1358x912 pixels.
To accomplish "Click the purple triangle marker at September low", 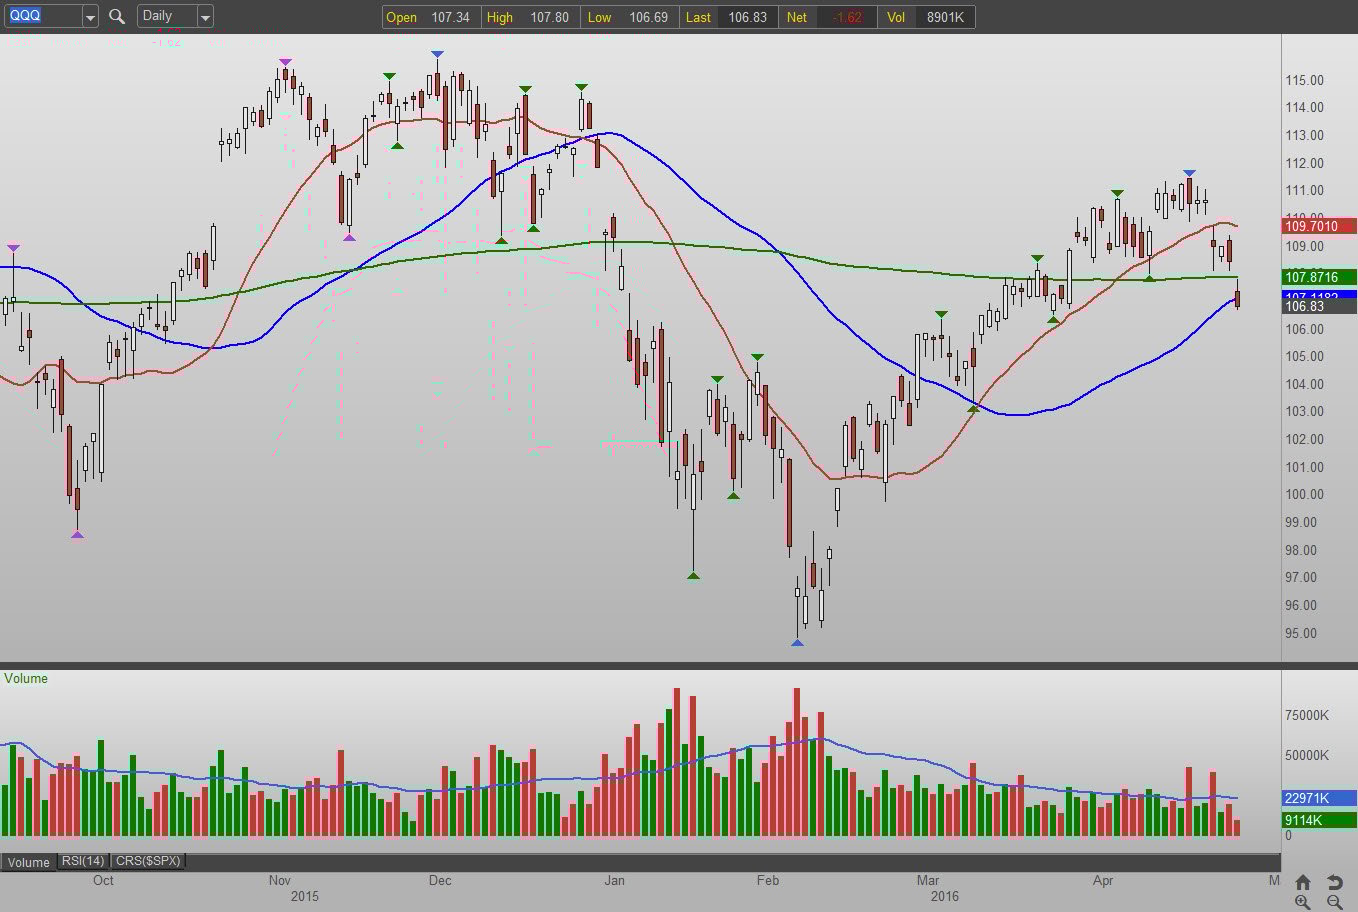I will 77,535.
